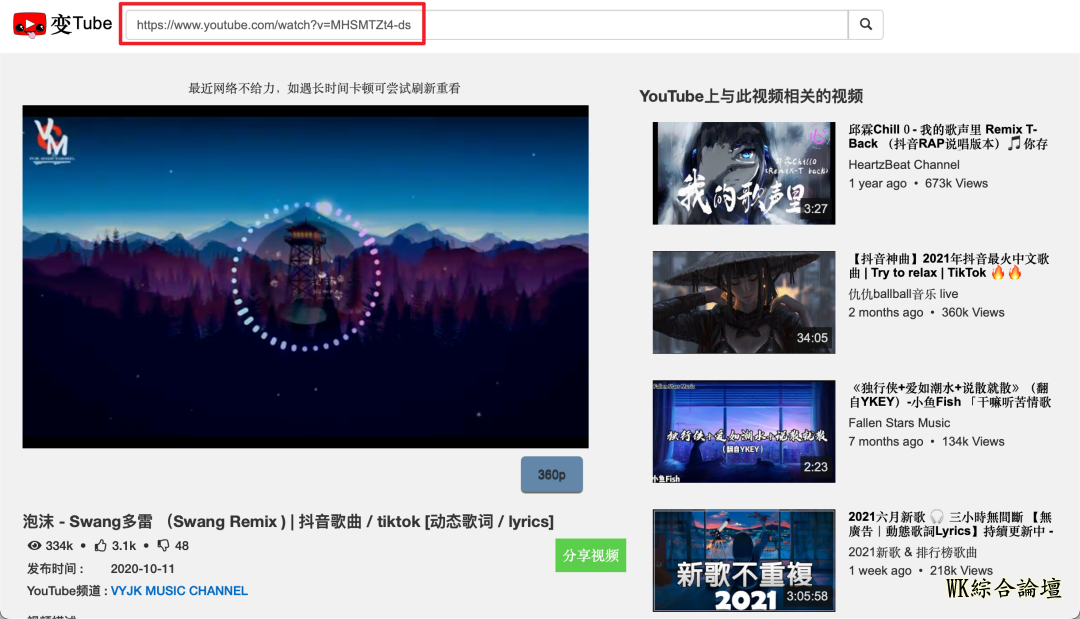Click the publish date 2020-10-11
The height and width of the screenshot is (619, 1080).
[143, 569]
